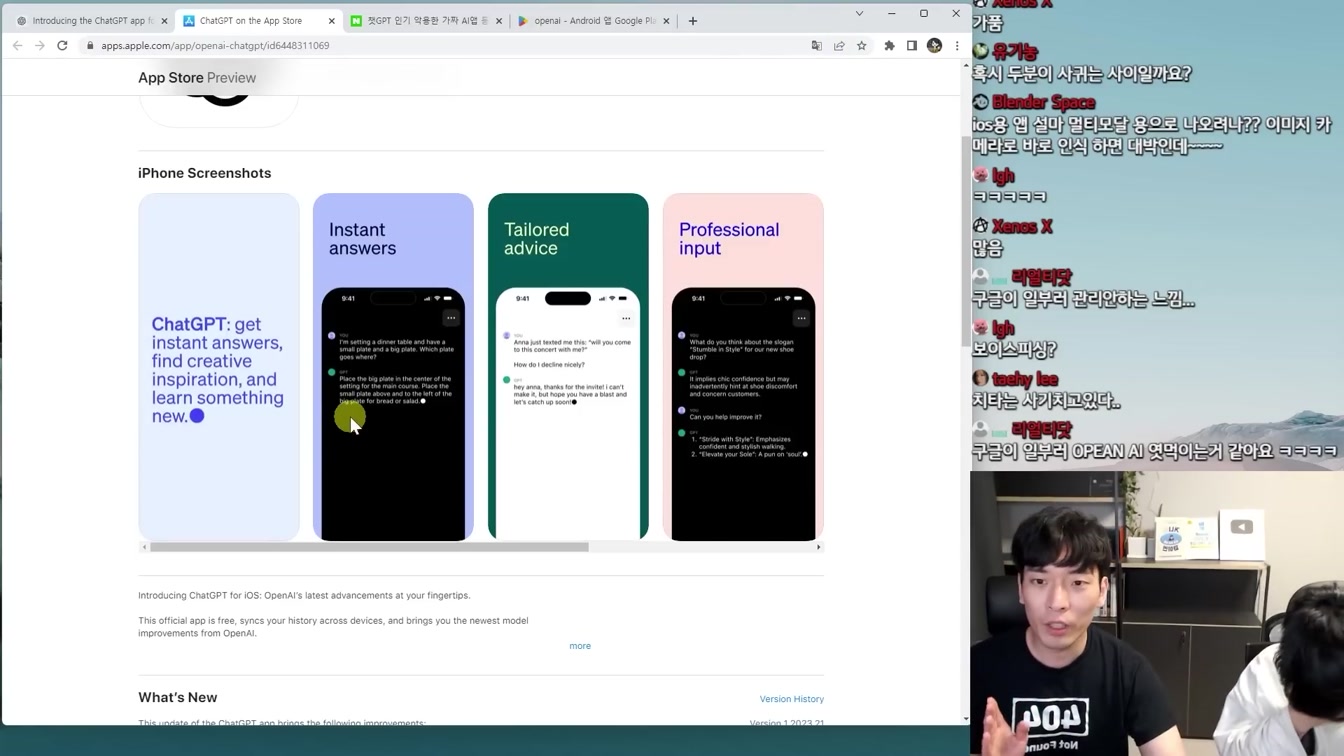Click the horizontal screenshots scrollbar
Image resolution: width=1344 pixels, height=756 pixels.
(x=369, y=547)
